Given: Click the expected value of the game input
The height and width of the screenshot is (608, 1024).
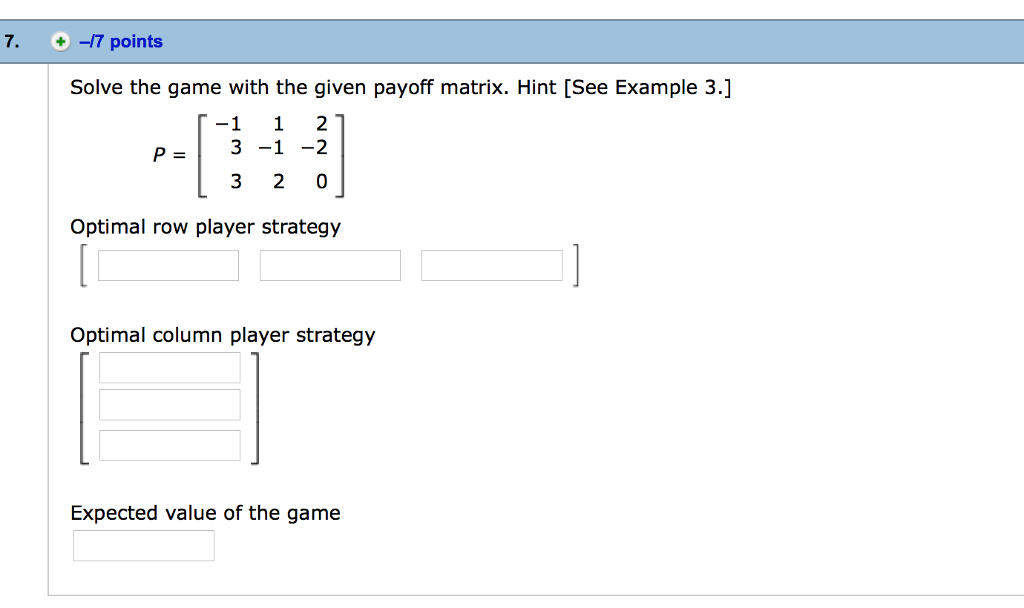Looking at the screenshot, I should (143, 545).
